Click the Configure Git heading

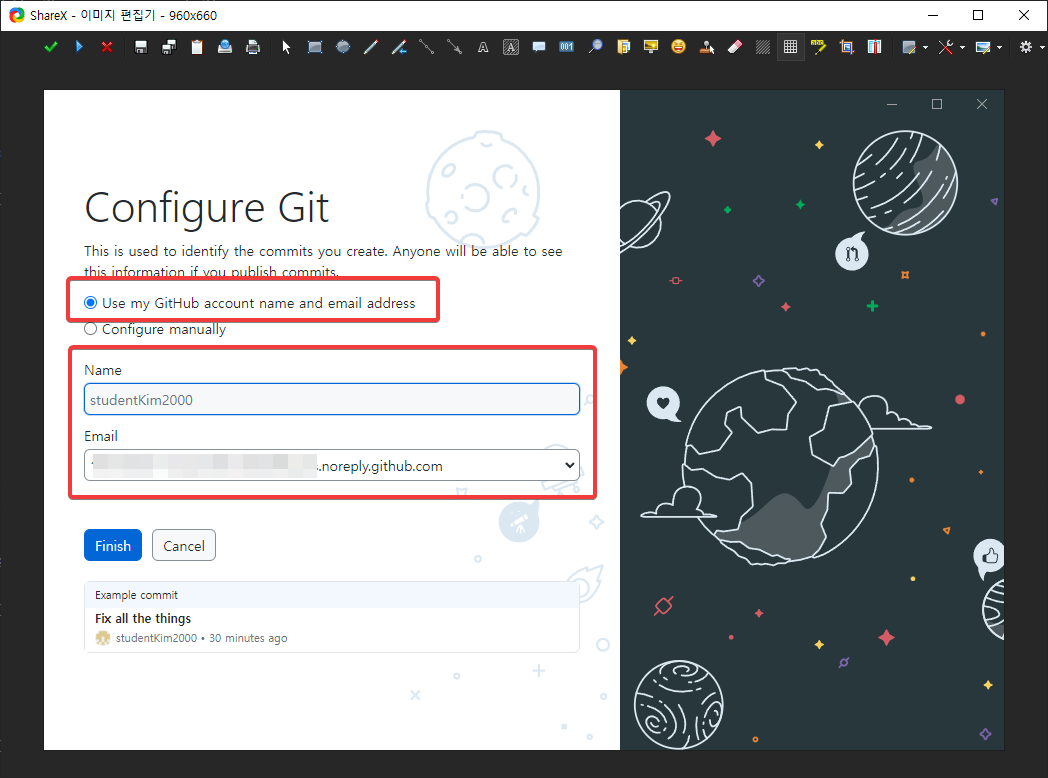[x=207, y=209]
